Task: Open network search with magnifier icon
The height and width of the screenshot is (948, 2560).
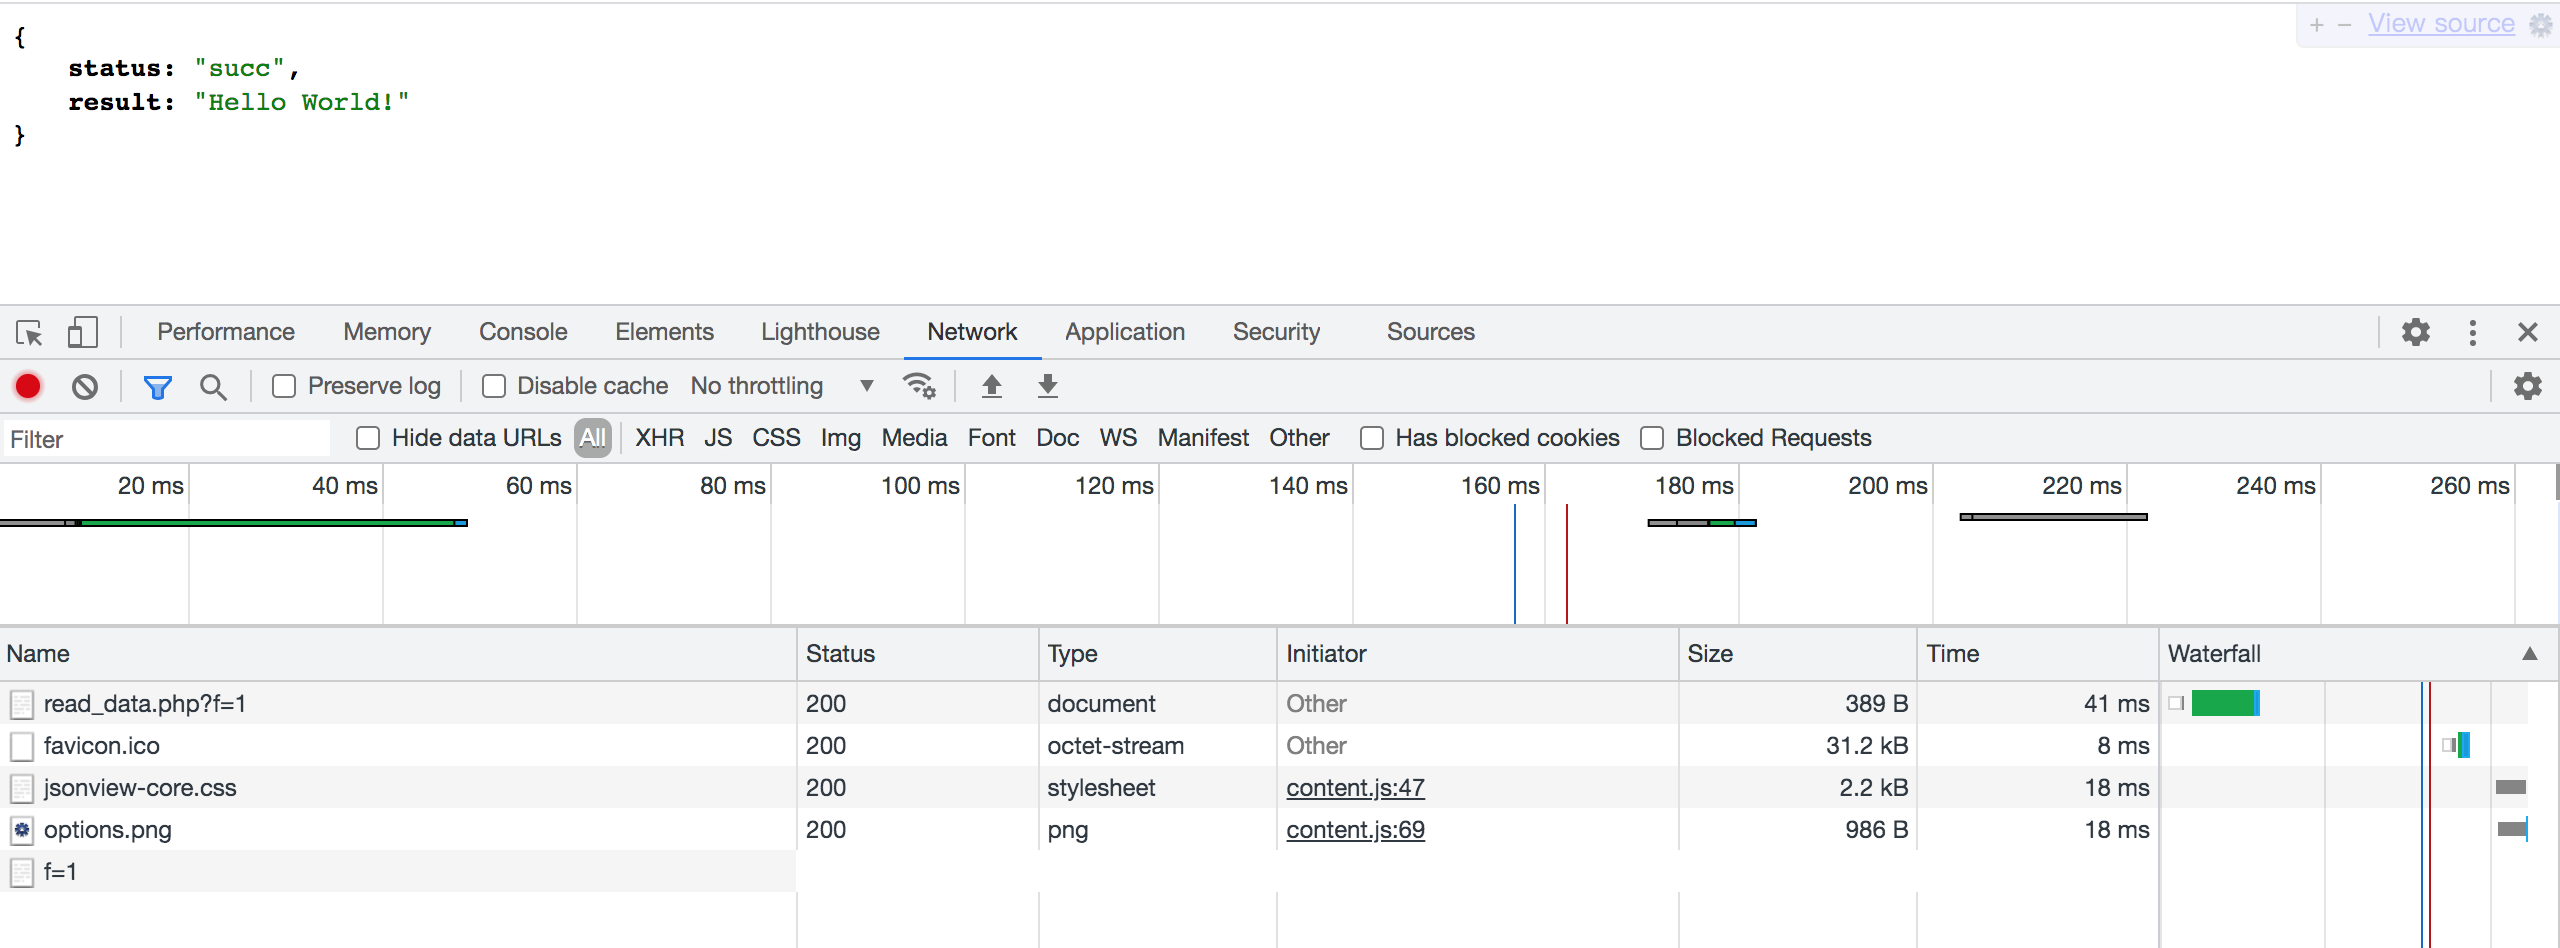Action: click(x=213, y=387)
